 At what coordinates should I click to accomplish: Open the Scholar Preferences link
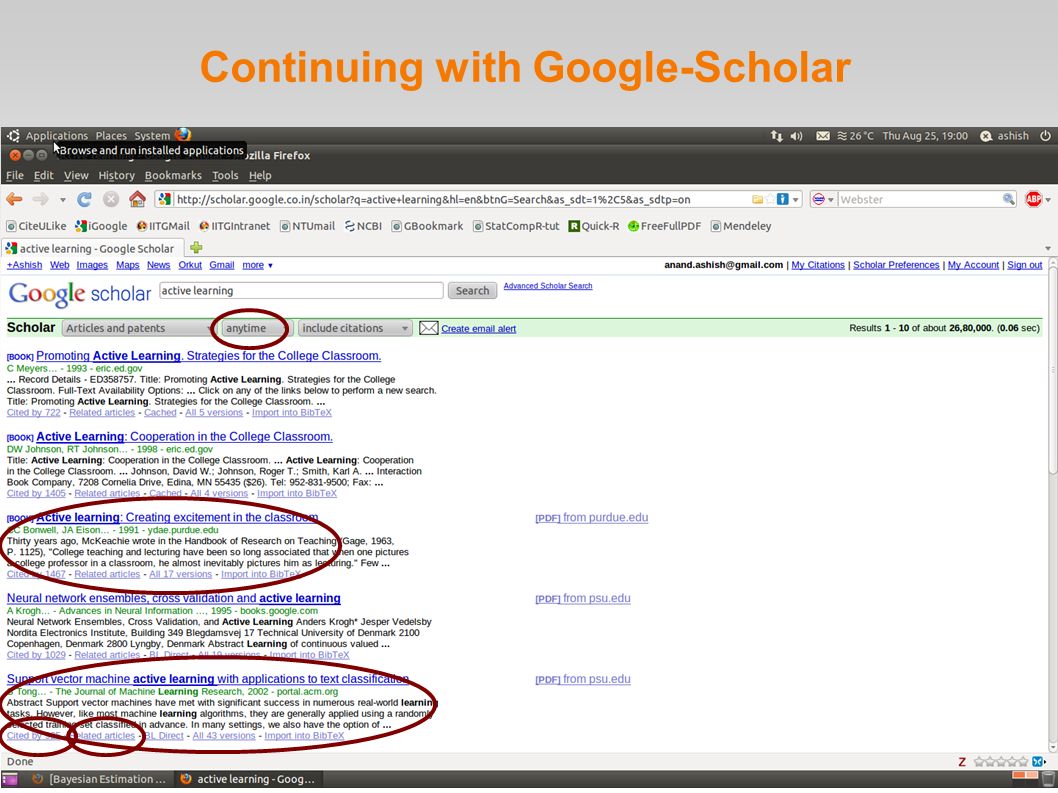coord(896,265)
